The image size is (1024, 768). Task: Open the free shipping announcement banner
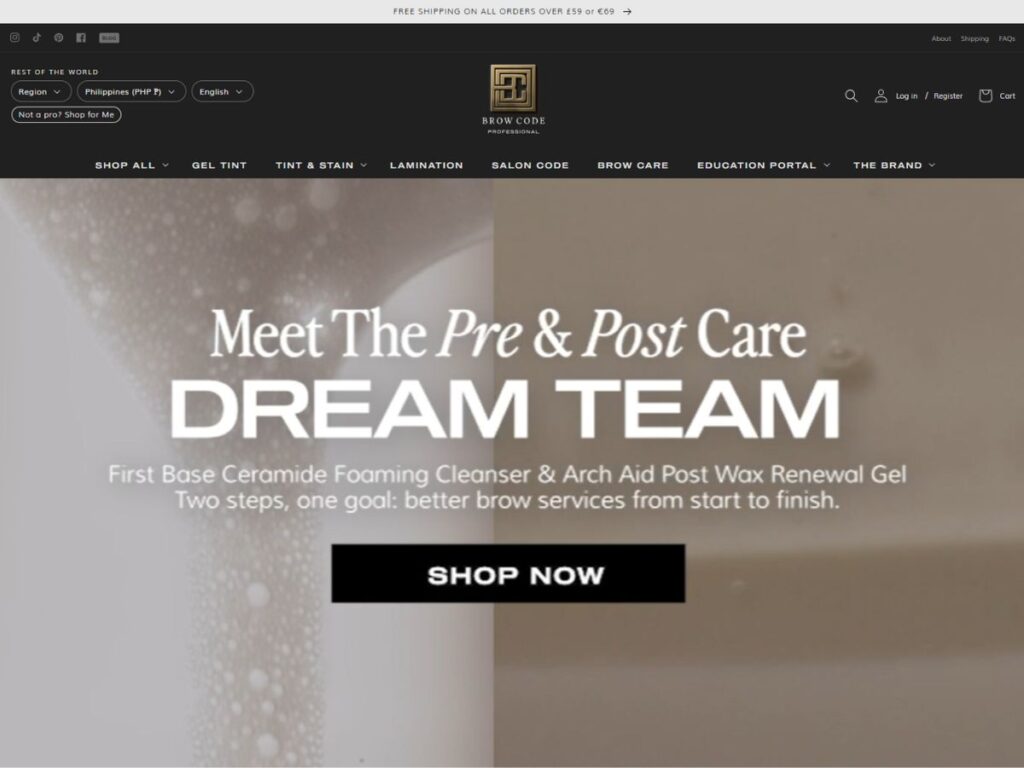click(x=512, y=11)
